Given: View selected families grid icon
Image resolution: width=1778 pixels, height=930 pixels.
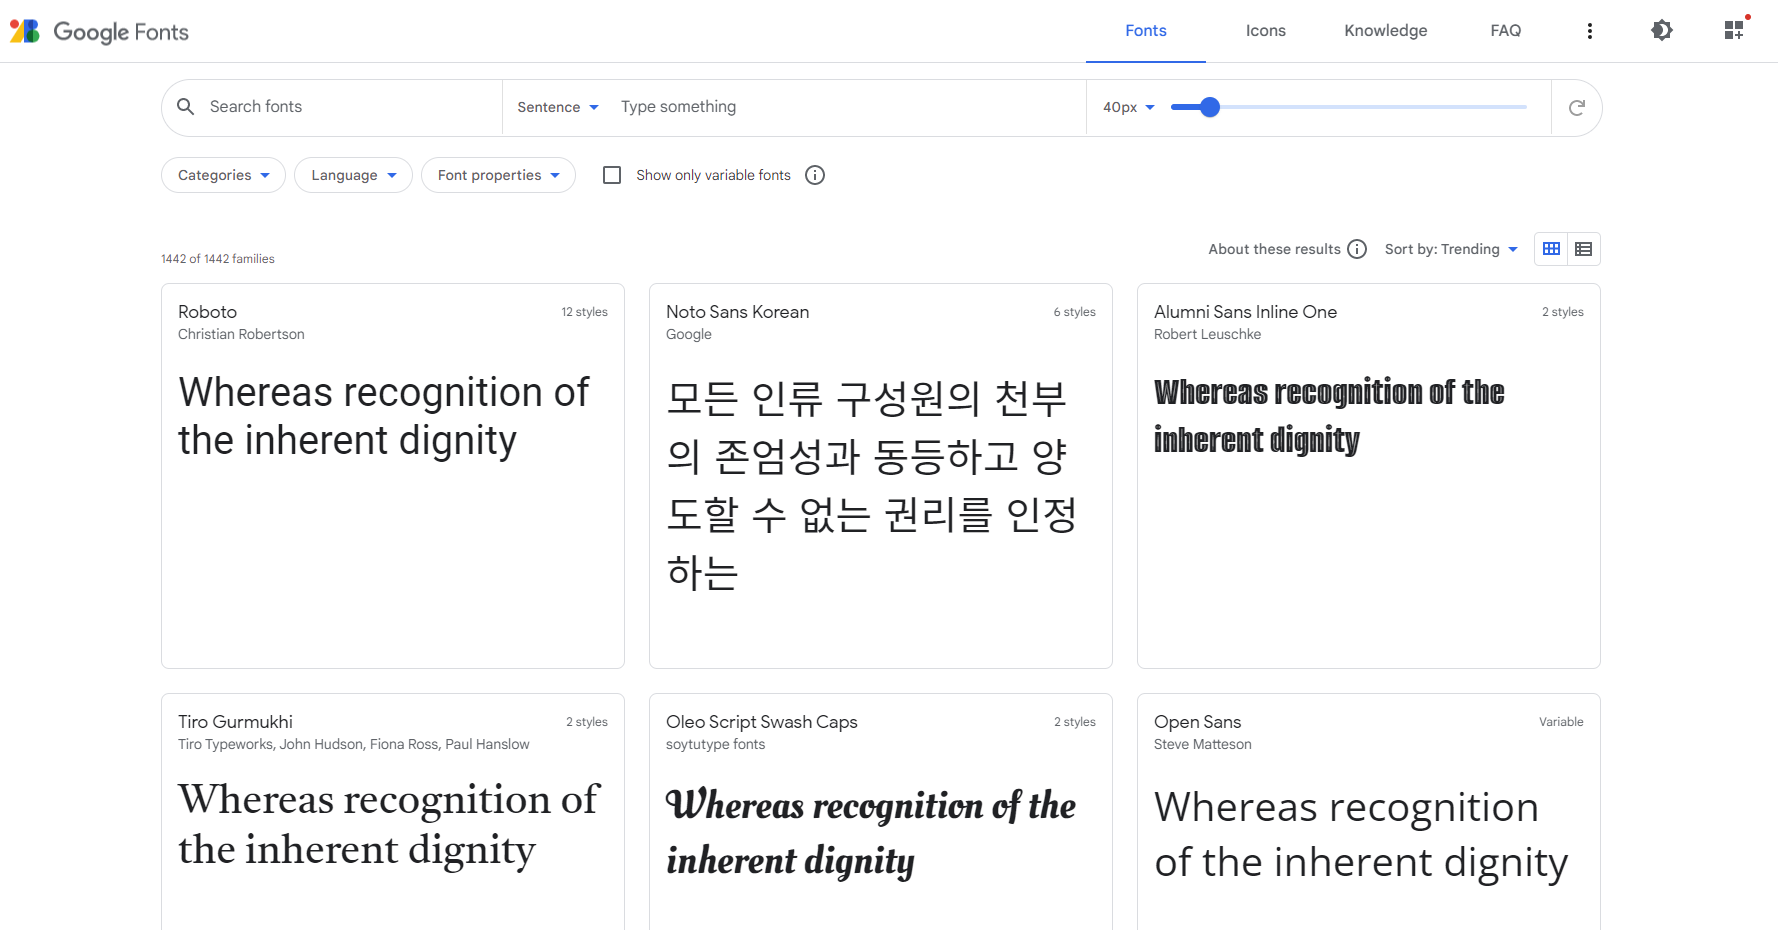Looking at the screenshot, I should click(1734, 31).
